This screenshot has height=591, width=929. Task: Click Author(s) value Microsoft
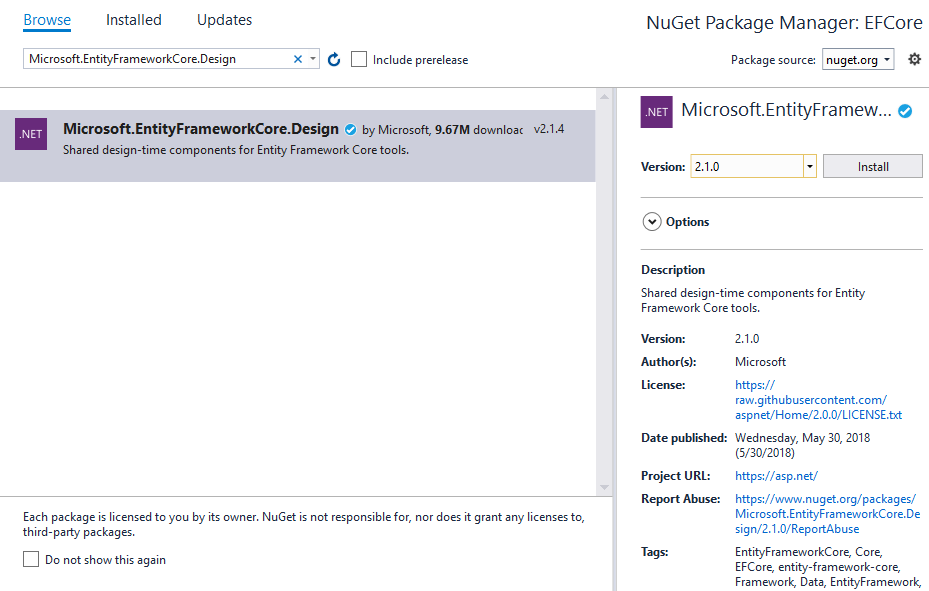click(760, 362)
